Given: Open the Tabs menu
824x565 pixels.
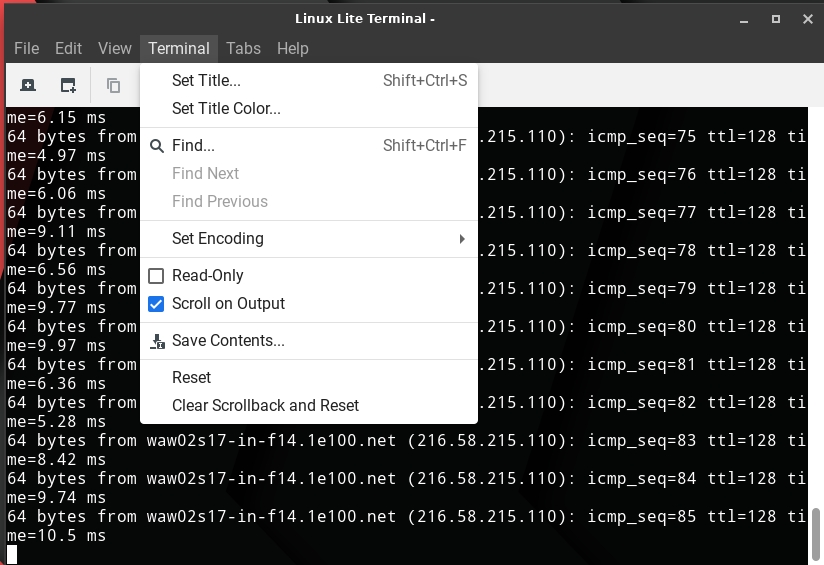Looking at the screenshot, I should (x=243, y=48).
